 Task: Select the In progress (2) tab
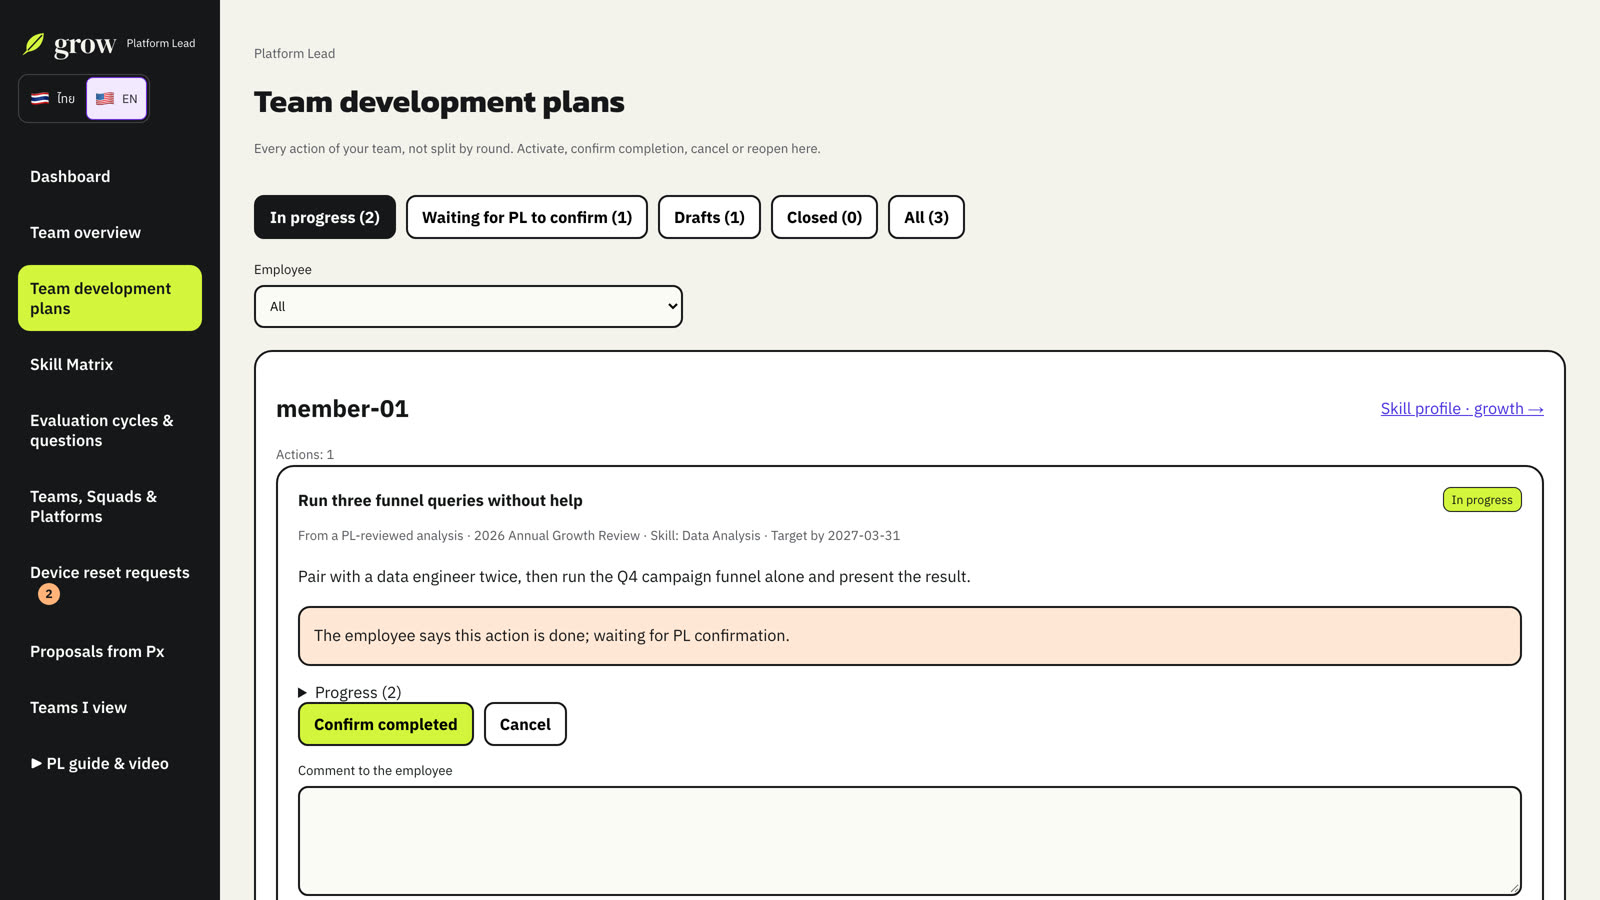pos(325,217)
